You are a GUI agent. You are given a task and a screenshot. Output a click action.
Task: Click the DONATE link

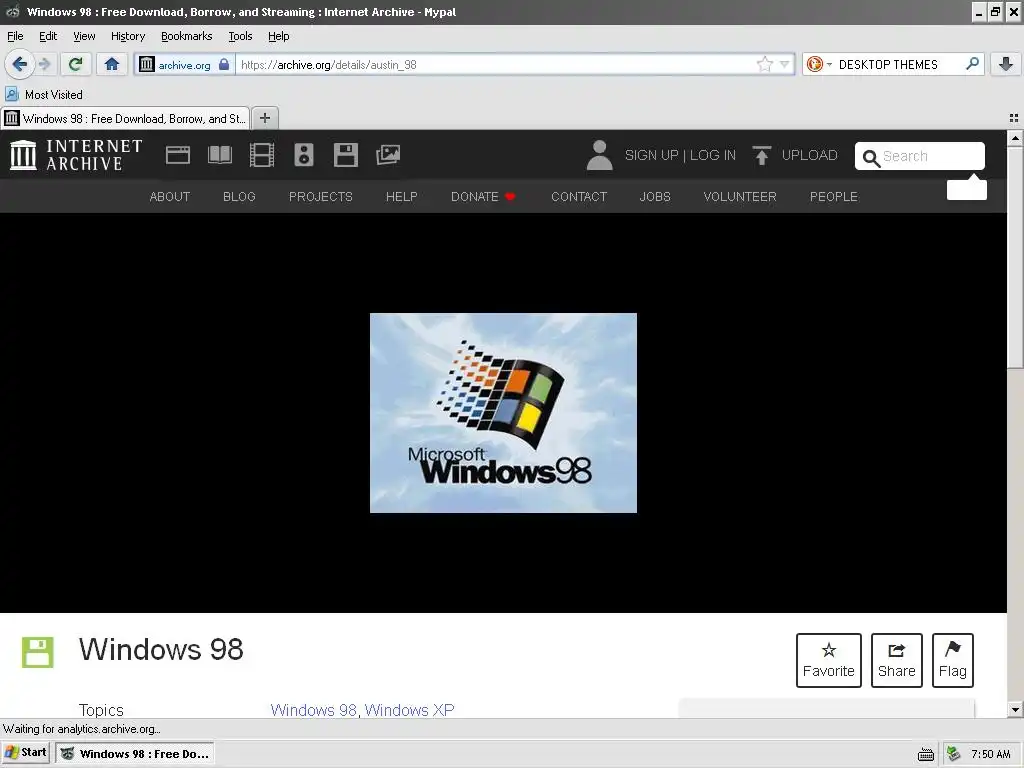[x=483, y=197]
